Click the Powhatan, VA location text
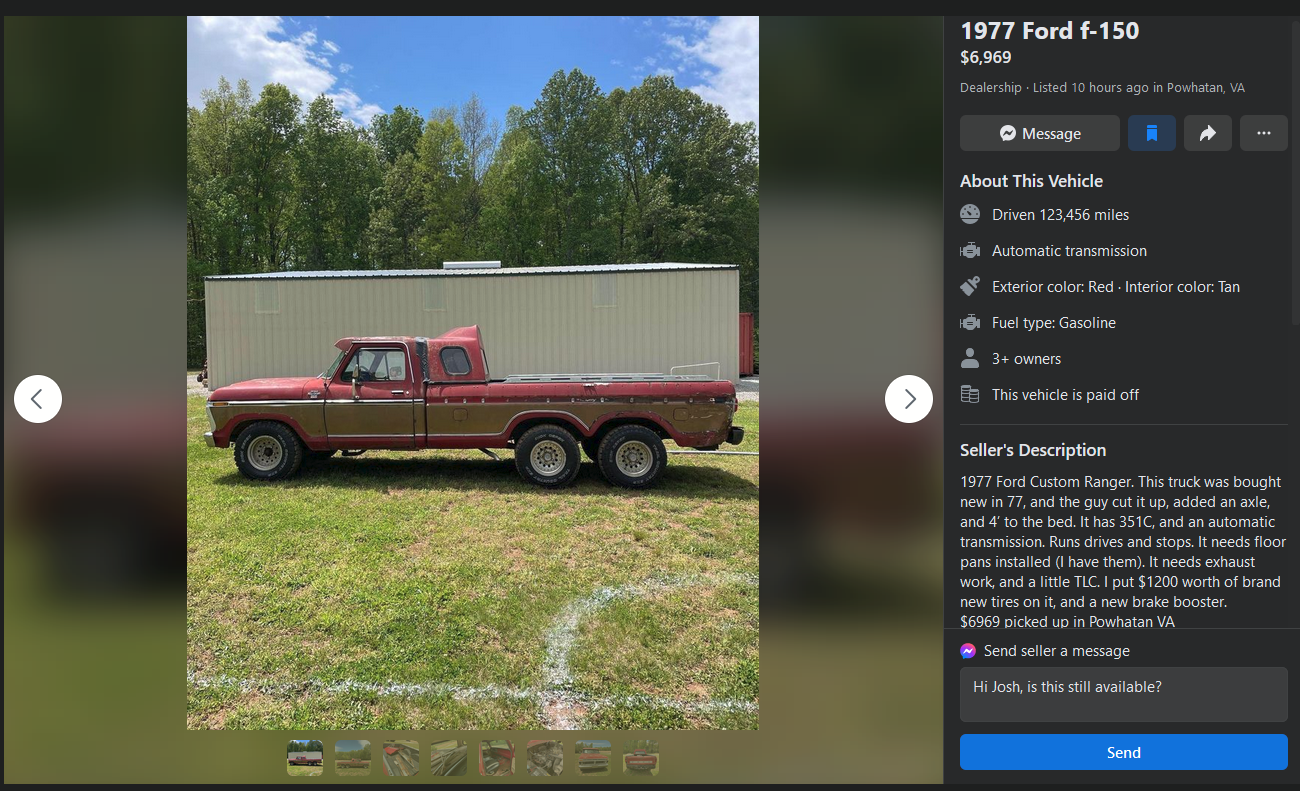The width and height of the screenshot is (1300, 791). pos(1206,87)
